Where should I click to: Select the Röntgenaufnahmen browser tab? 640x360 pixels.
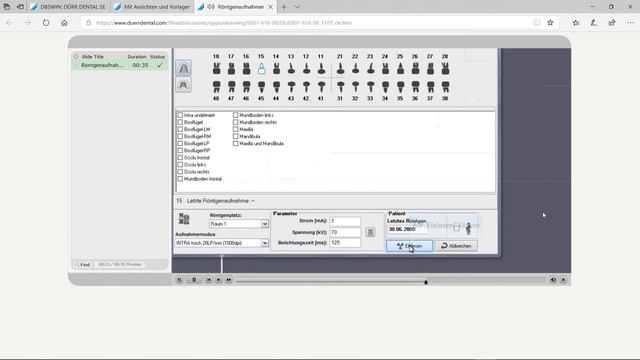[x=236, y=7]
